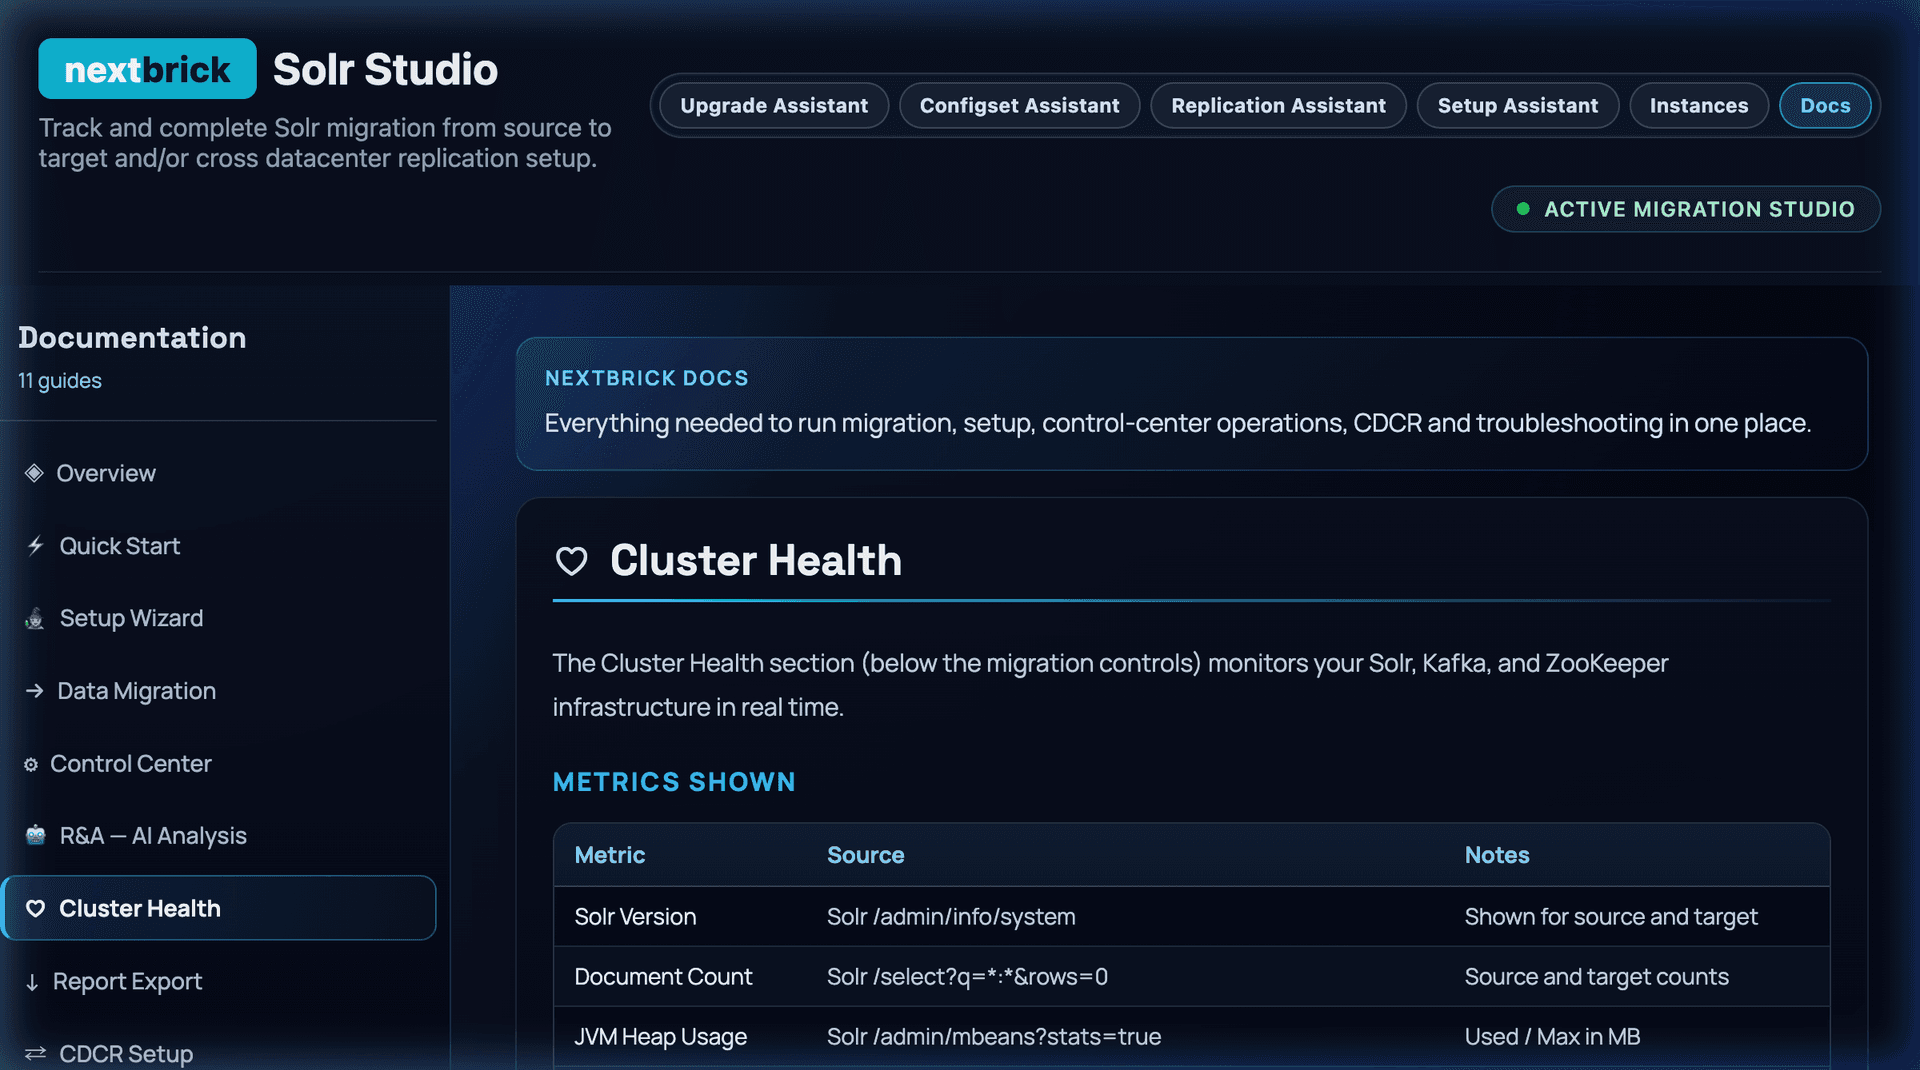This screenshot has height=1070, width=1920.
Task: Open the Upgrade Assistant tab
Action: click(x=774, y=106)
